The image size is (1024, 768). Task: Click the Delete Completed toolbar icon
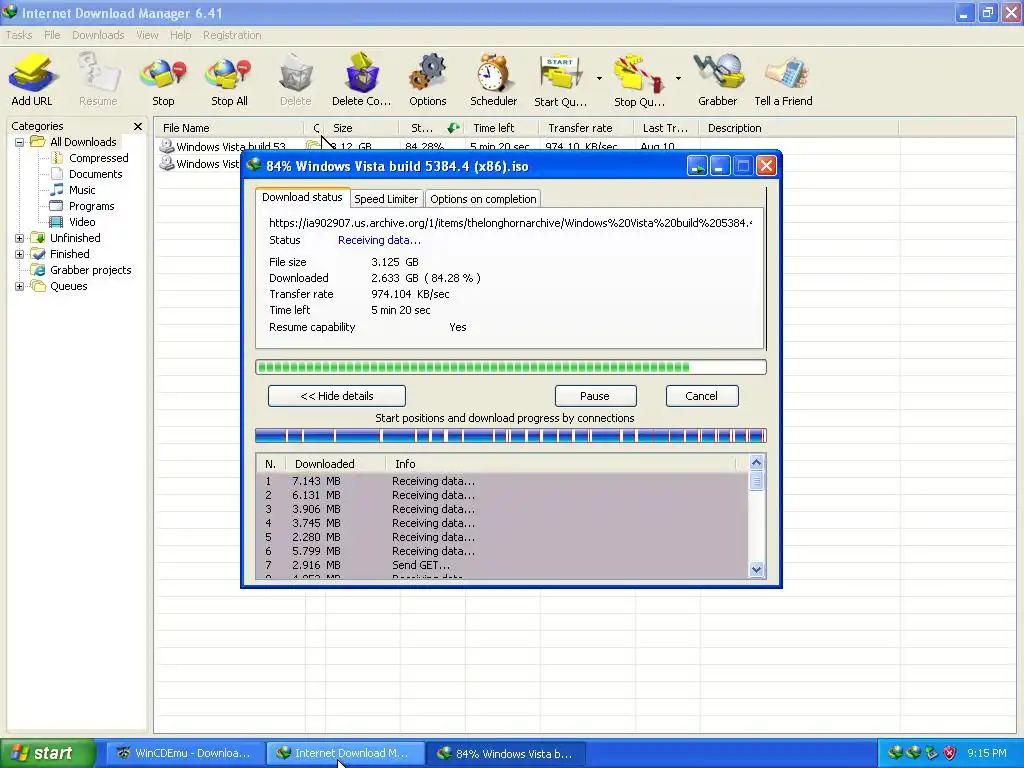pos(361,80)
